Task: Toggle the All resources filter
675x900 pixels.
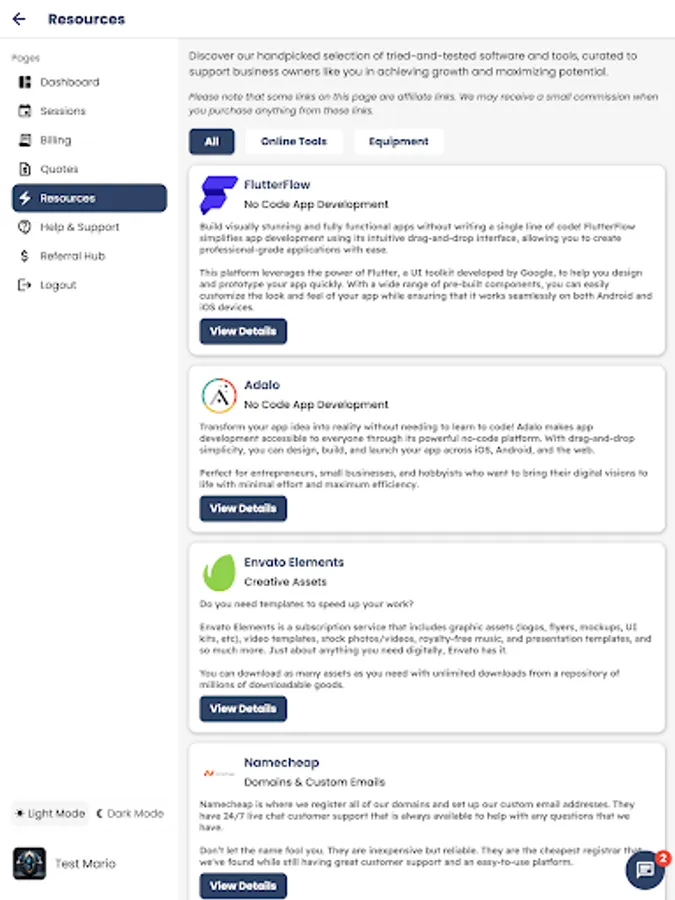Action: [211, 141]
